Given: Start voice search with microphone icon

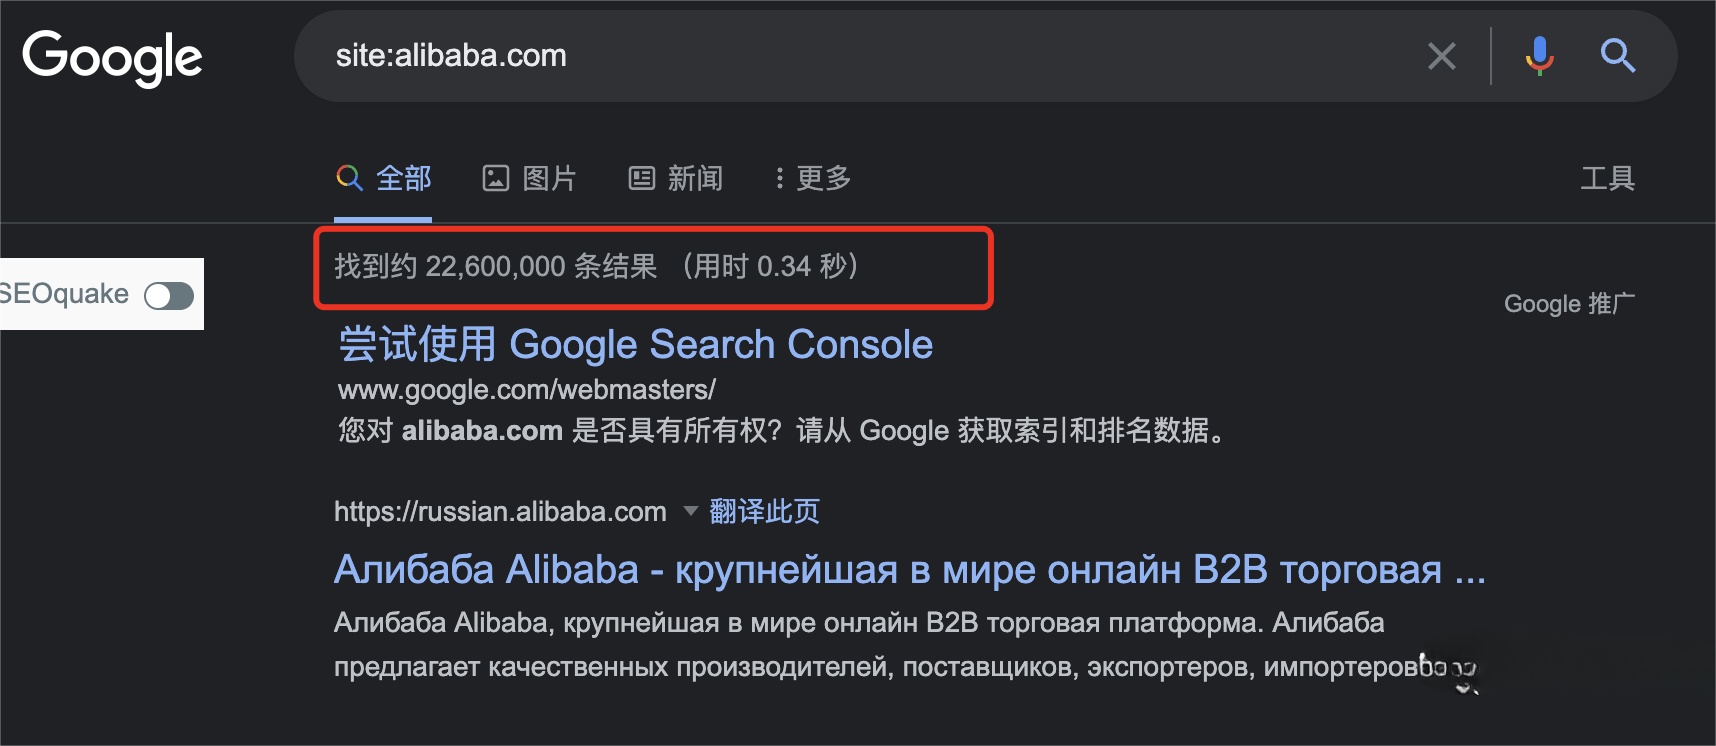Looking at the screenshot, I should click(1539, 56).
